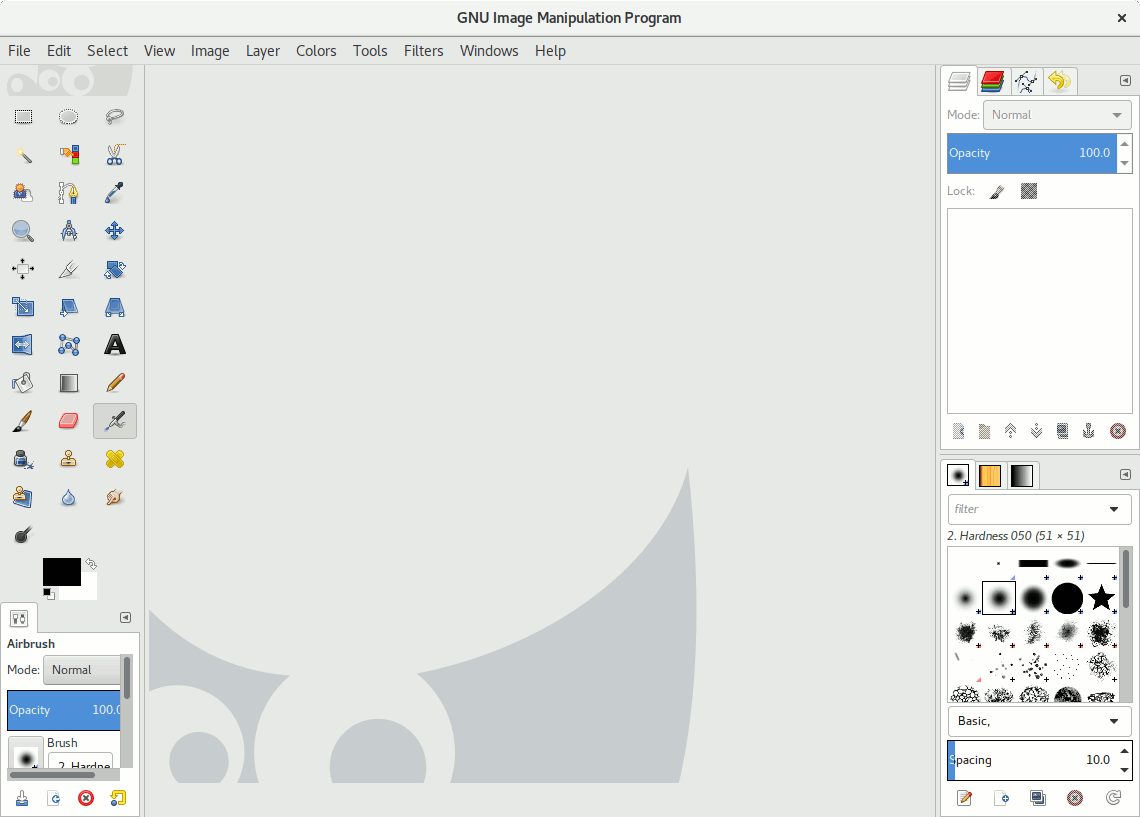Click the foreground color black swatch

pos(62,572)
